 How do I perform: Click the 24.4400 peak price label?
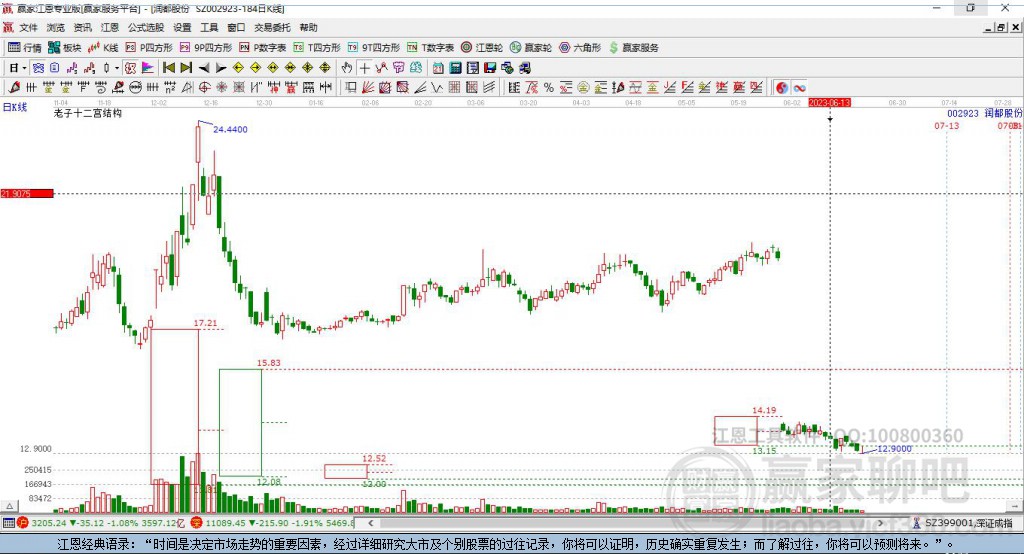point(231,129)
